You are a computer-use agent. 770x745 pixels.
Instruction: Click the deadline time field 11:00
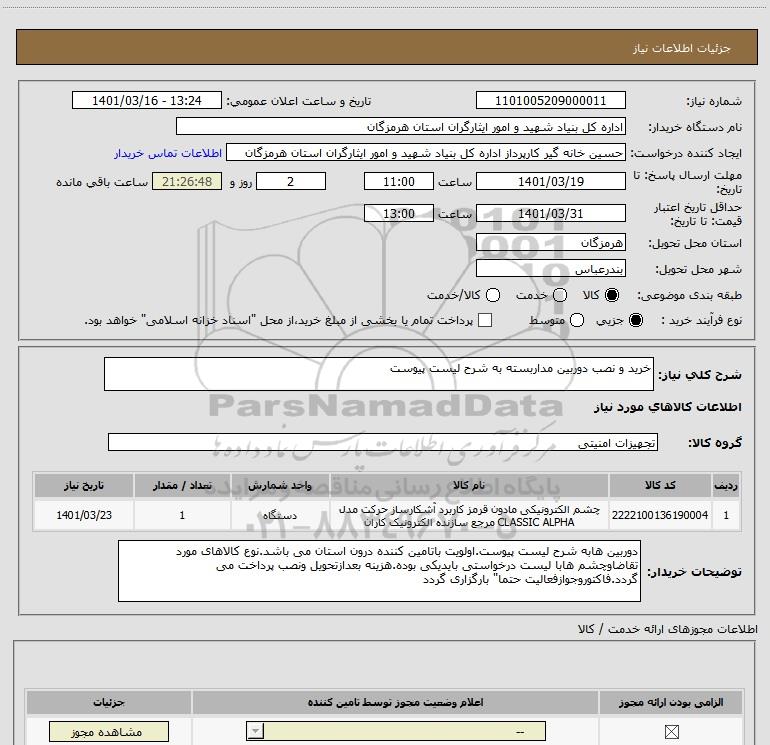click(399, 181)
